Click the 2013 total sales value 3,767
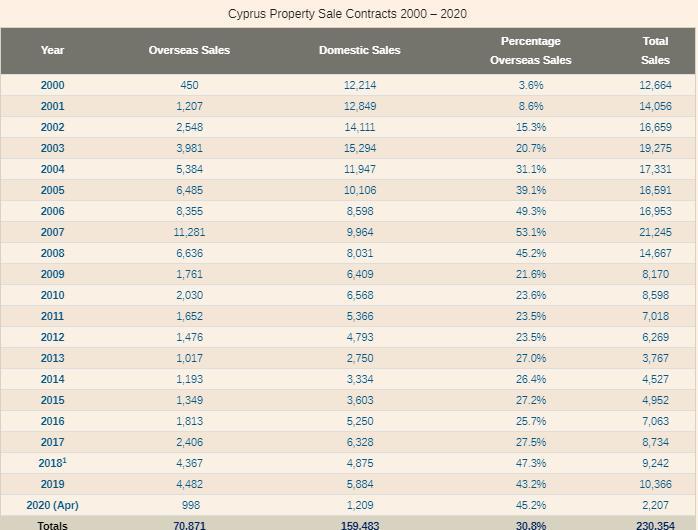This screenshot has height=530, width=698. pyautogui.click(x=655, y=358)
